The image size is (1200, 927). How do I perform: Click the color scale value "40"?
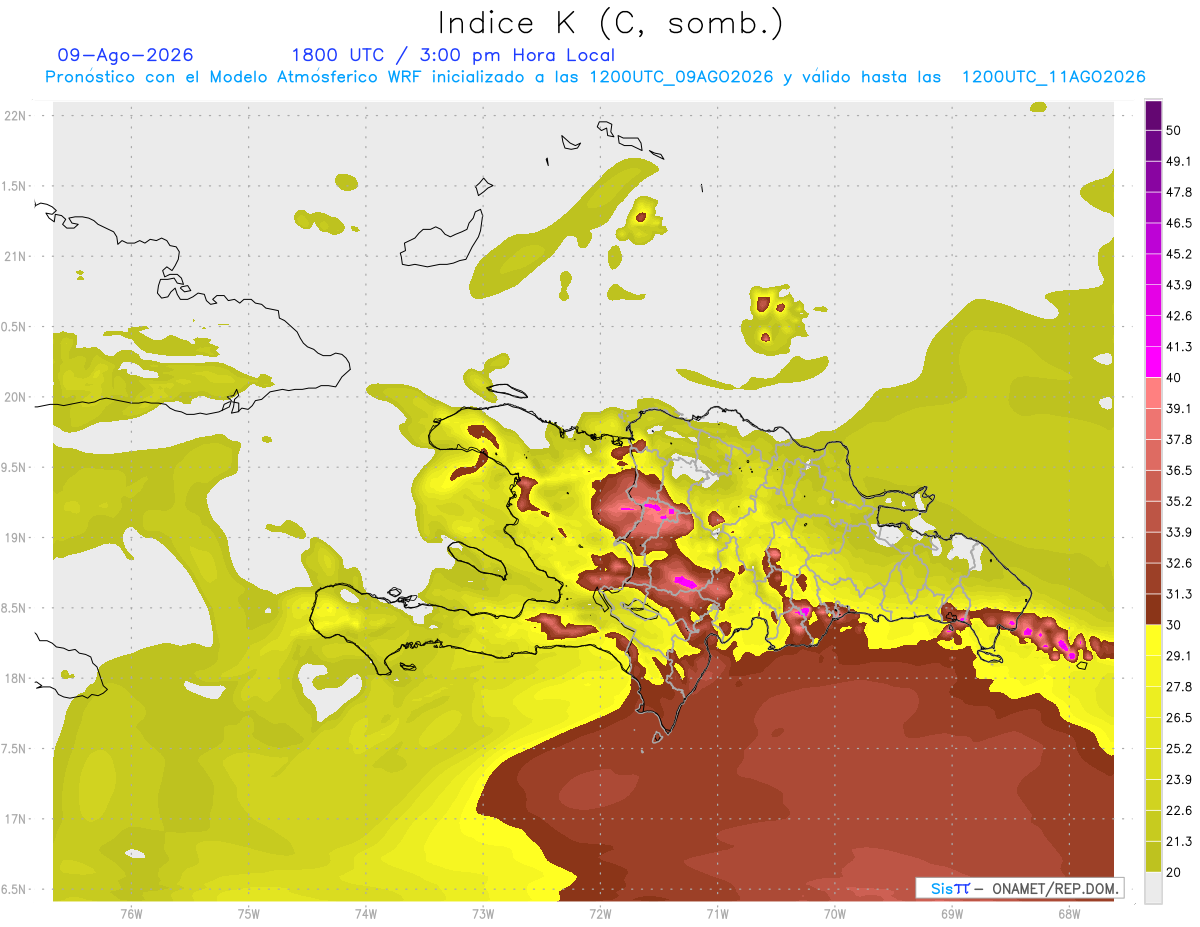tap(1173, 378)
